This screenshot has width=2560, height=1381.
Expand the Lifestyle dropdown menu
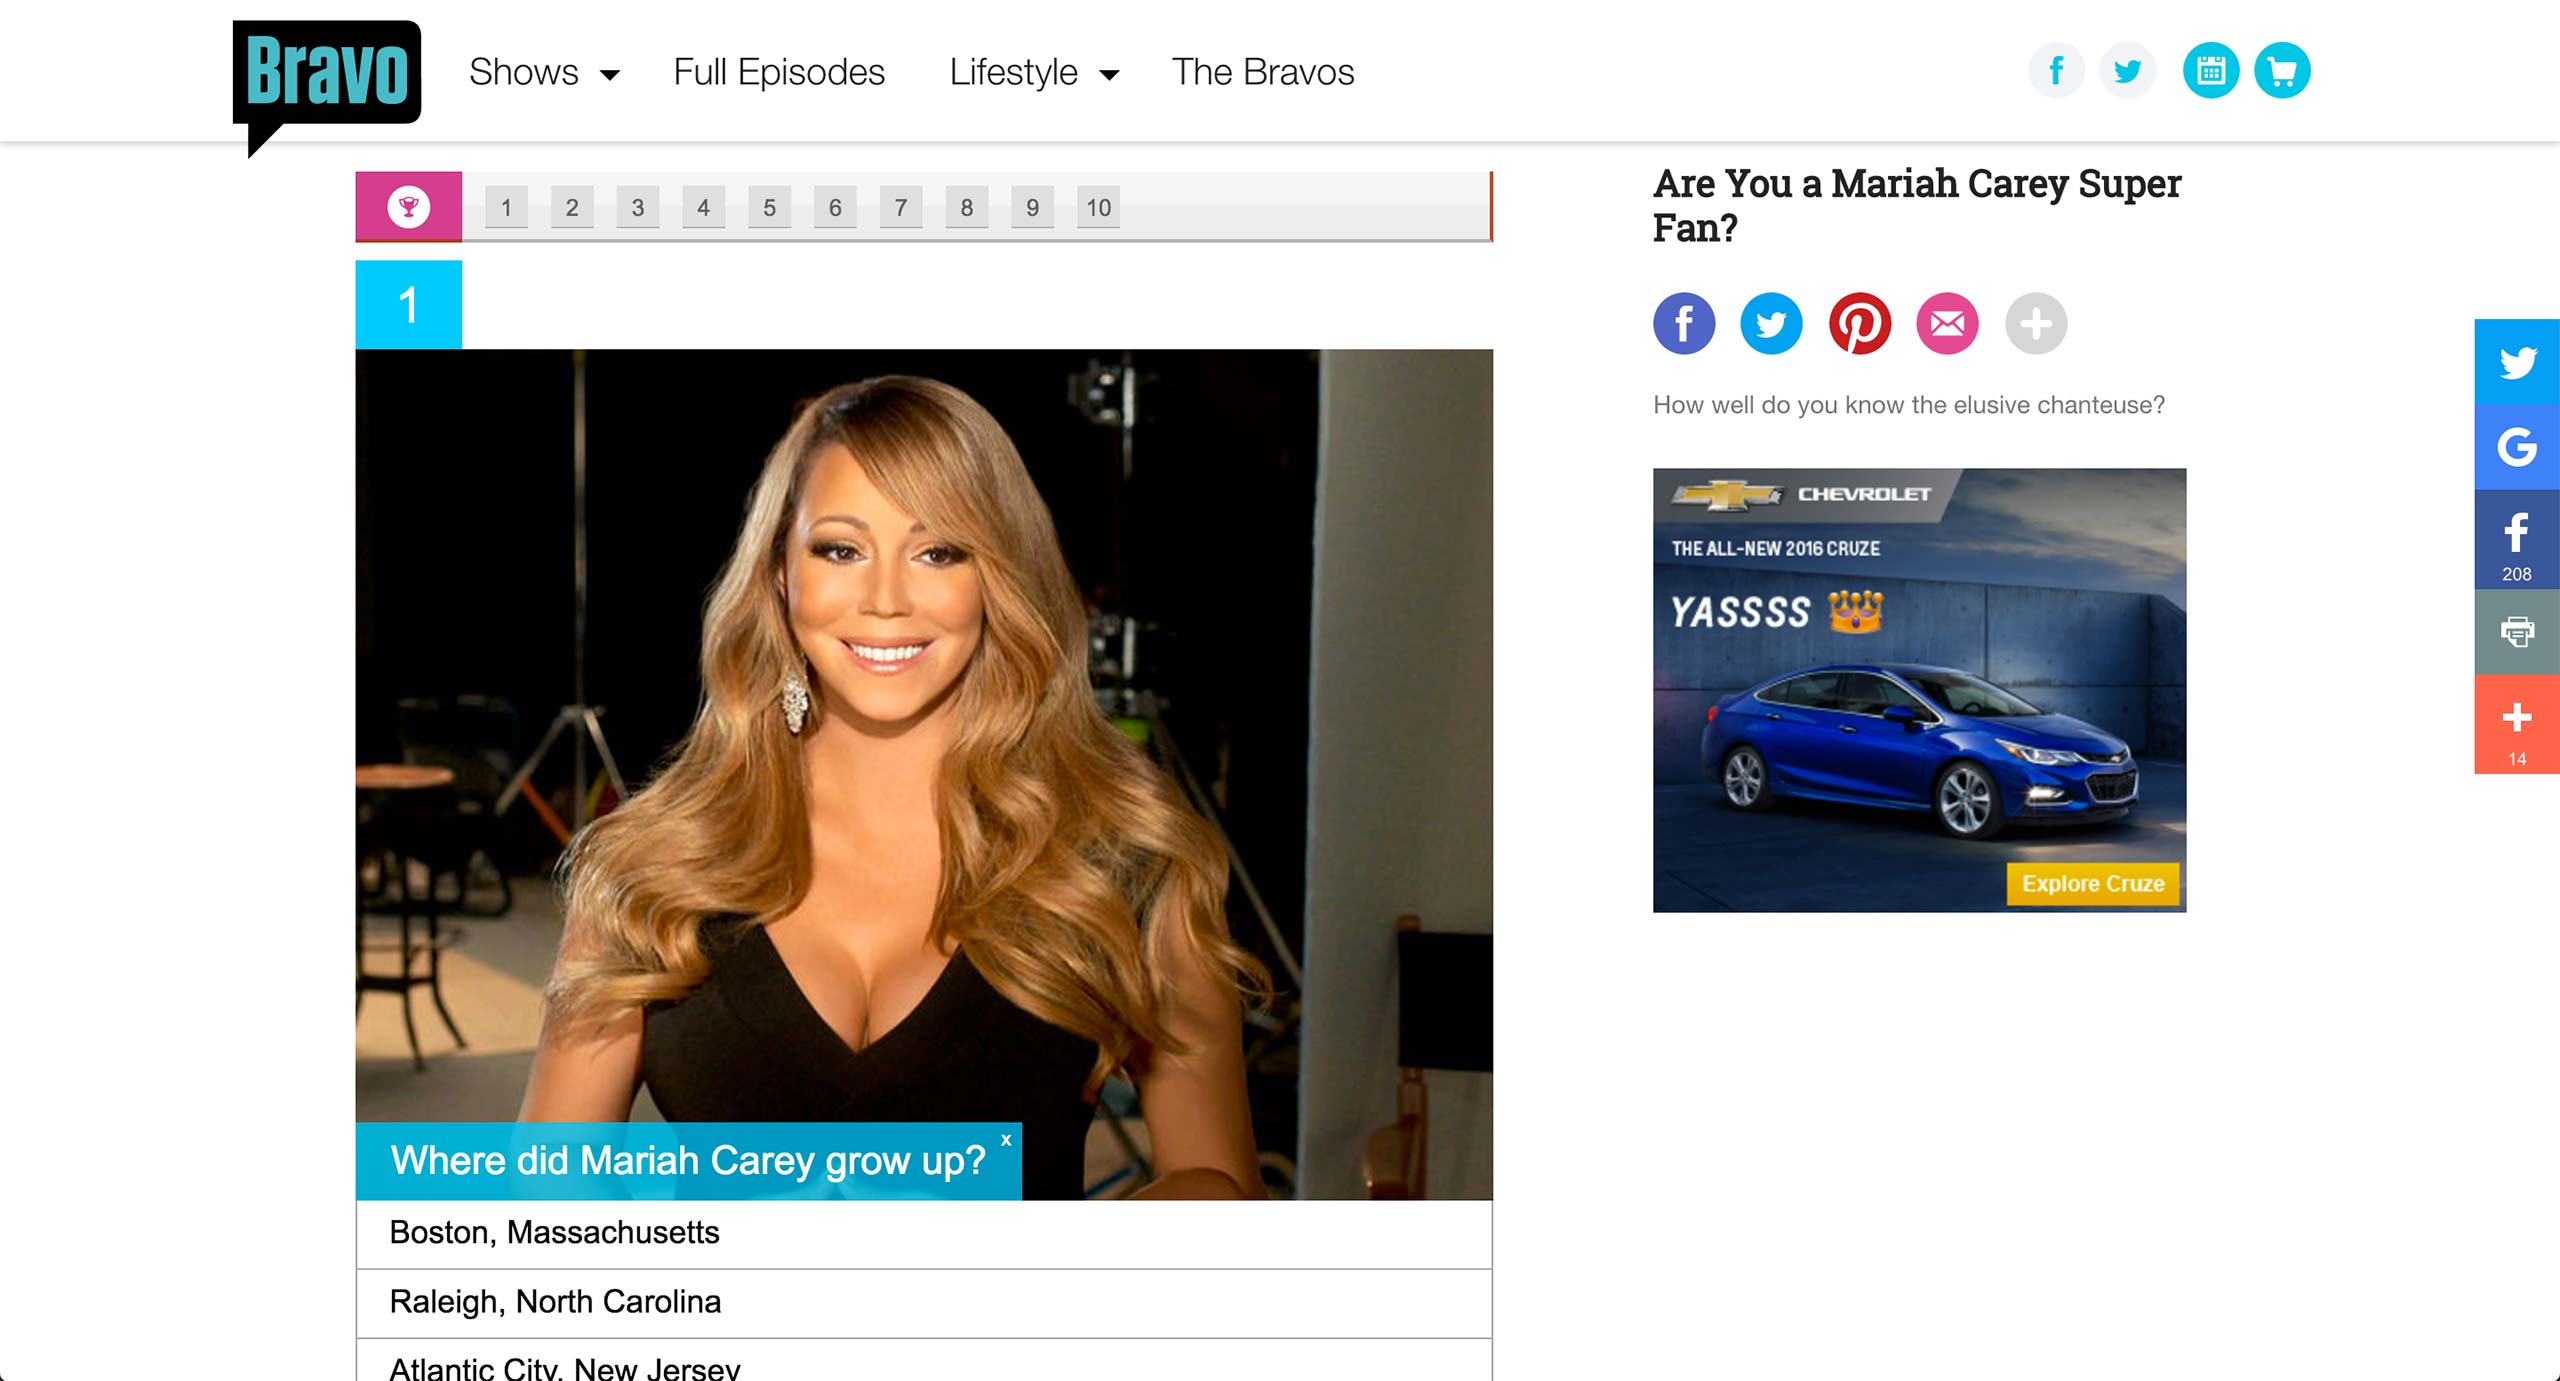pos(1033,73)
